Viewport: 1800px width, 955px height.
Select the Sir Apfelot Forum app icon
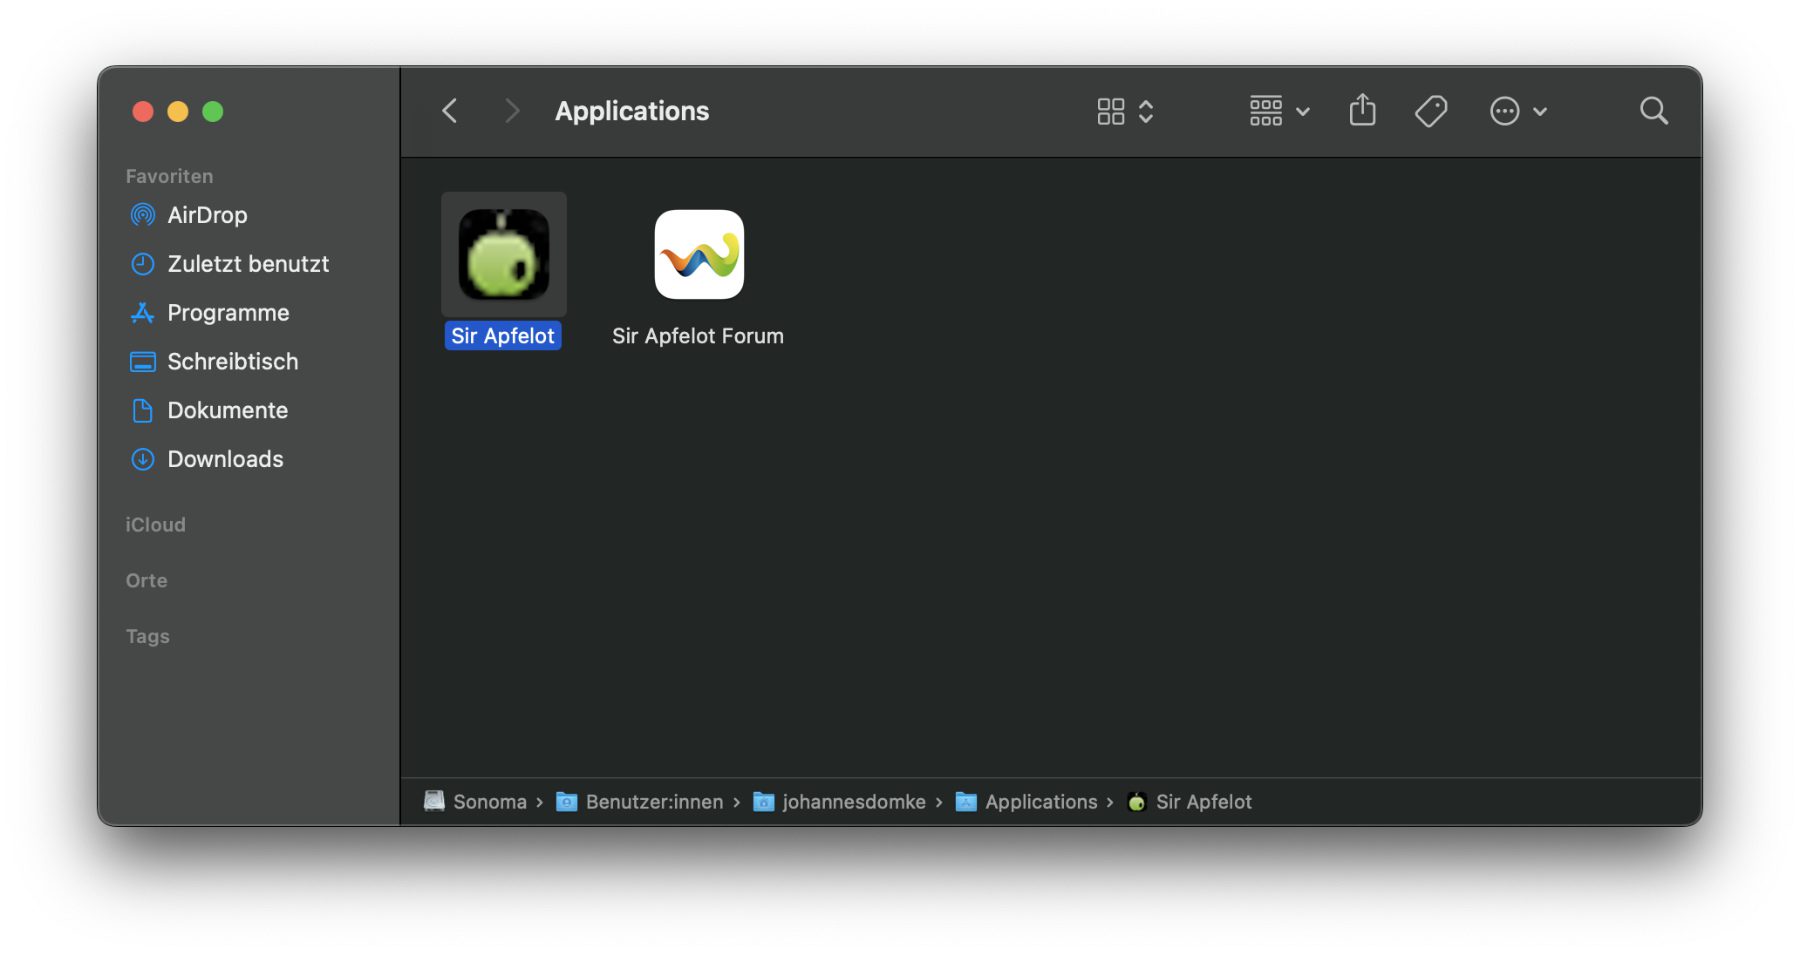(x=698, y=254)
